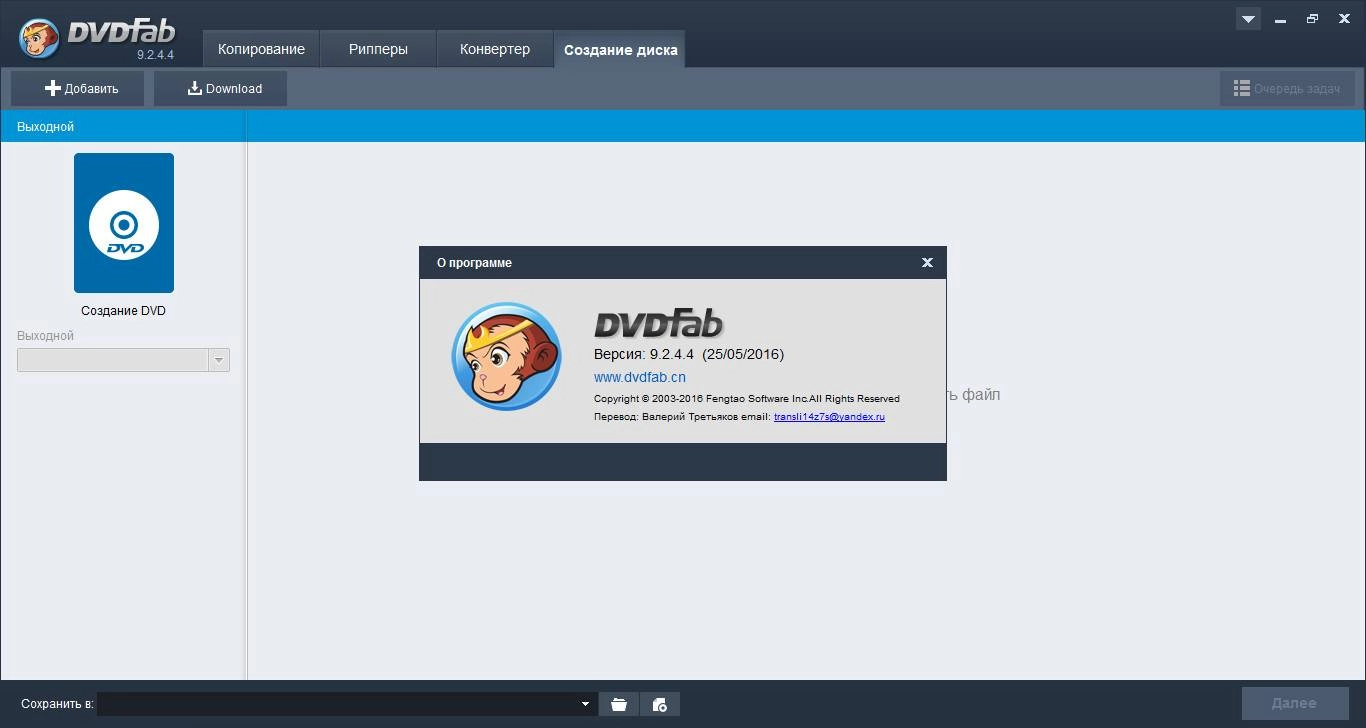1366x728 pixels.
Task: Restore the DVDFab window size
Action: pos(1312,19)
